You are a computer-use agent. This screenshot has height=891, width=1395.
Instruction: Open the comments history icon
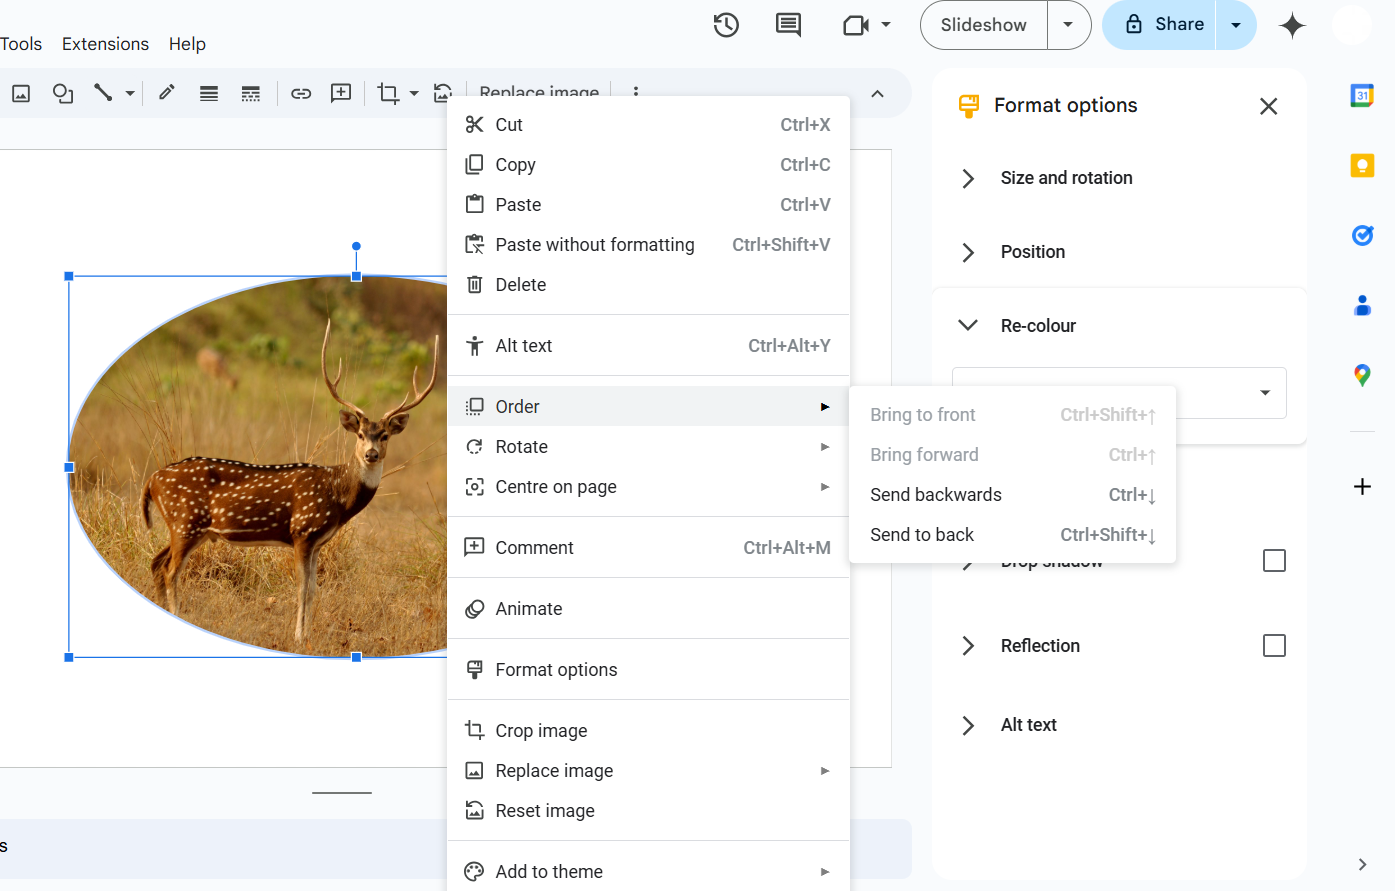(788, 25)
